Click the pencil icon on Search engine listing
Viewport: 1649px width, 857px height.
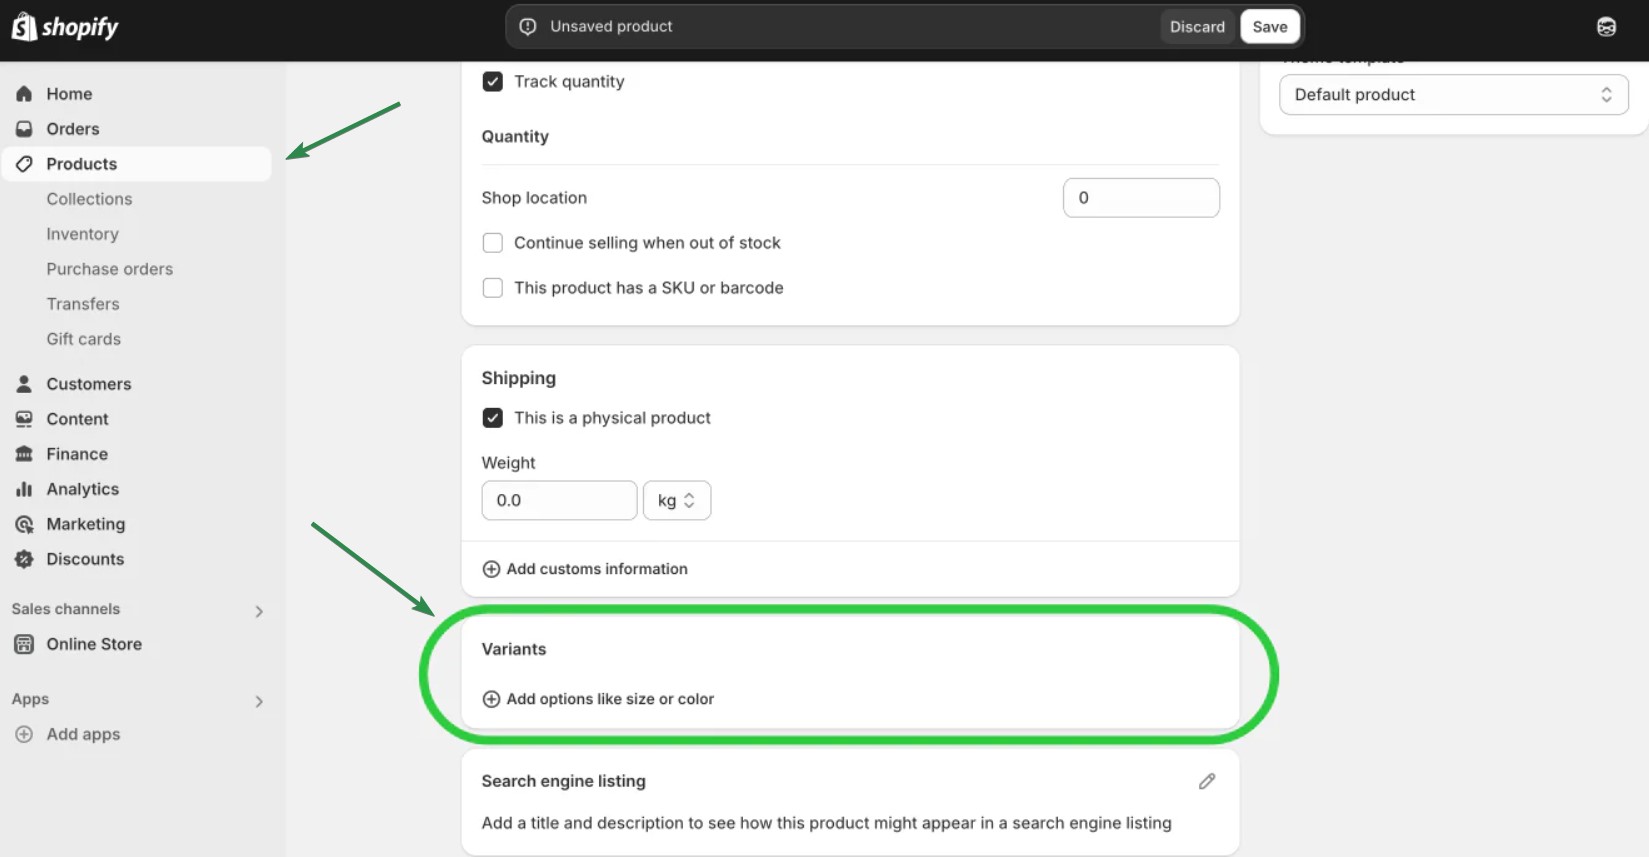(x=1206, y=780)
